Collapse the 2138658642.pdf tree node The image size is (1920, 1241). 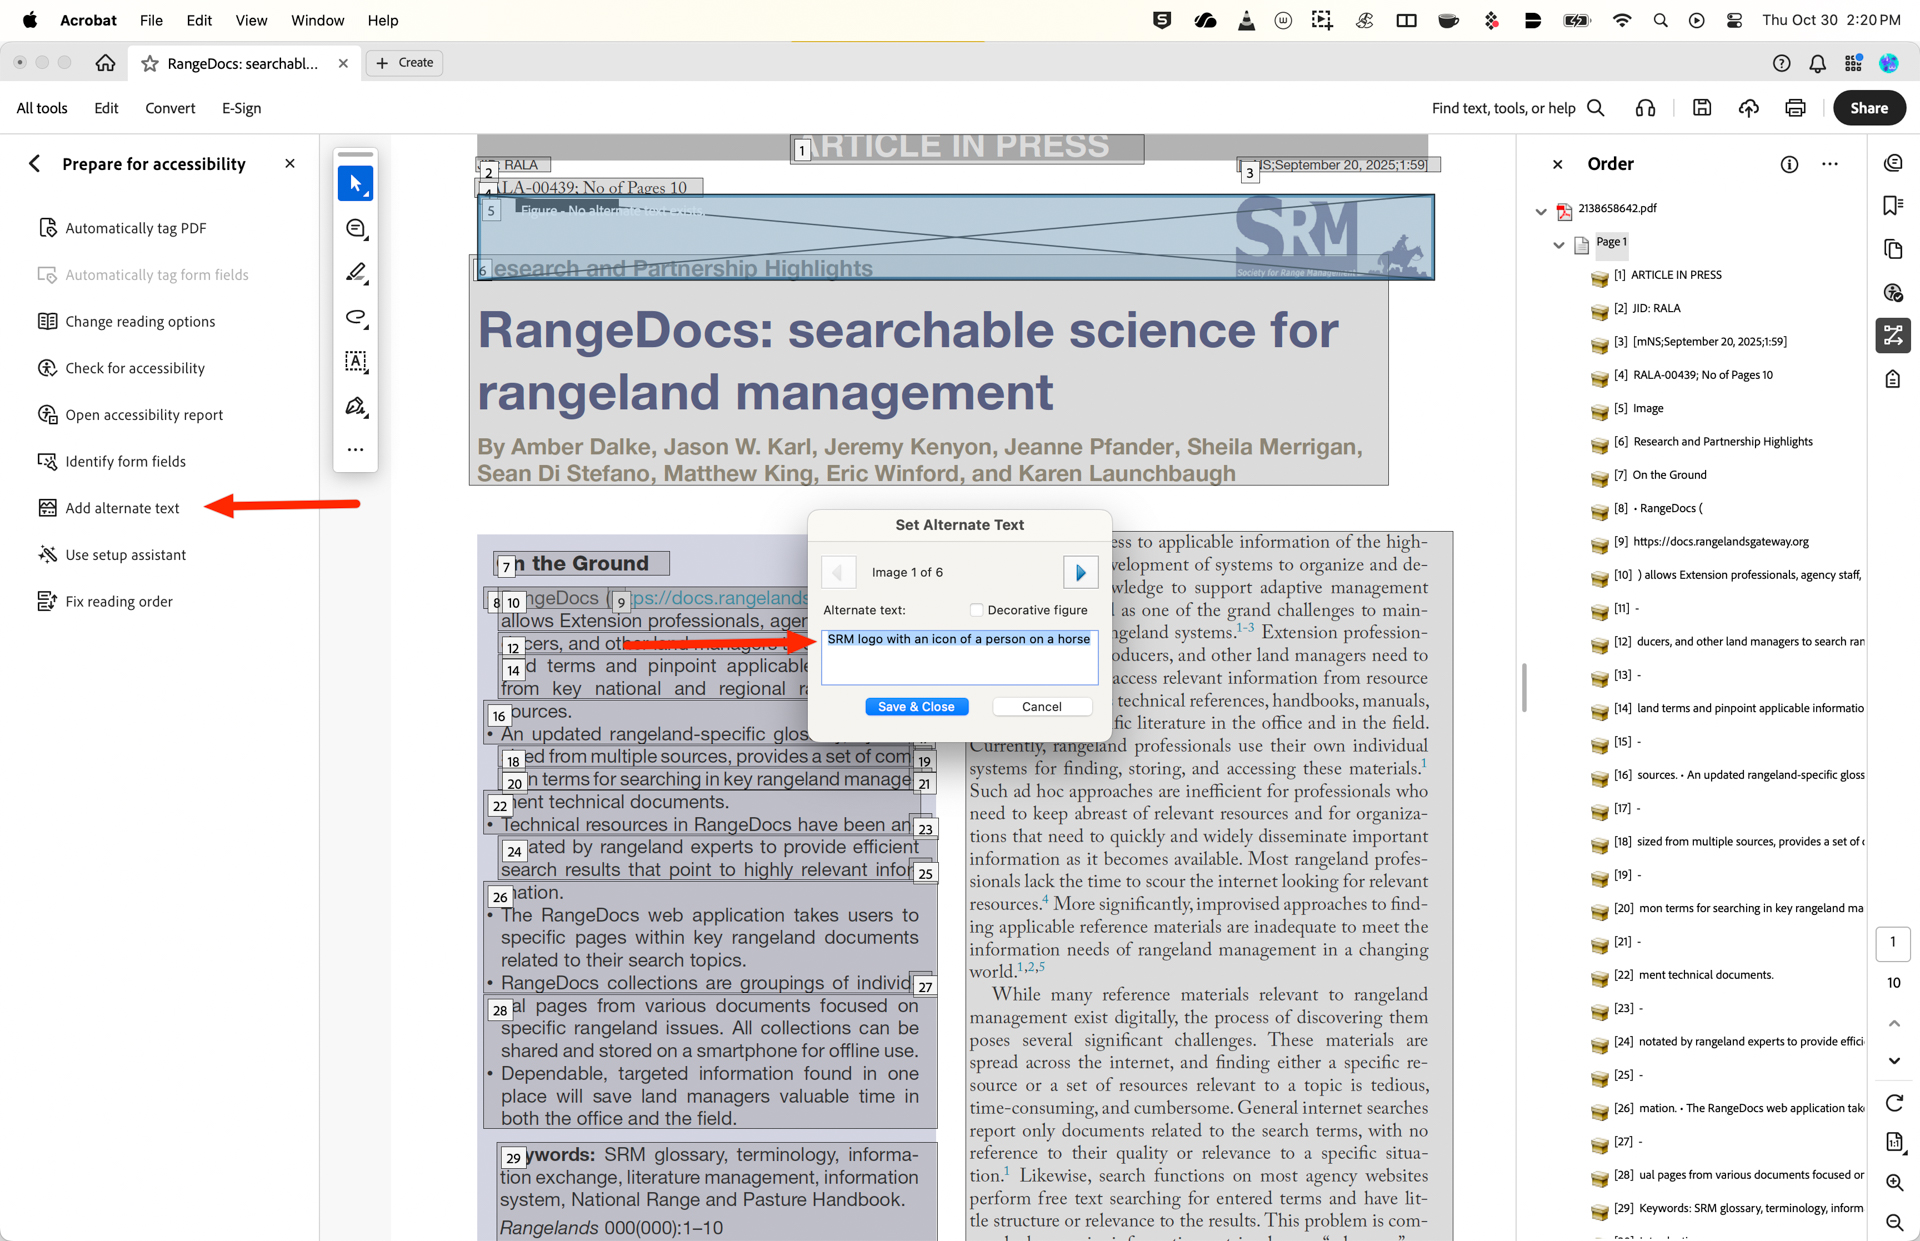1540,211
